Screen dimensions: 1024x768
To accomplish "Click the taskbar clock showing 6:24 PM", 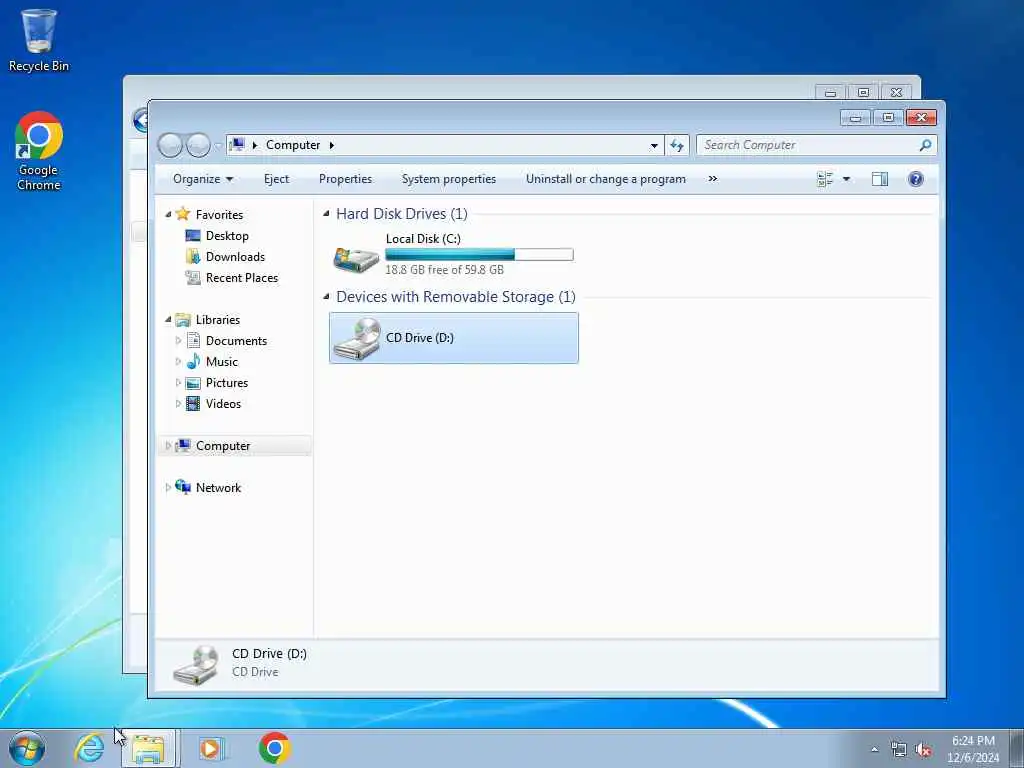I will tap(973, 749).
